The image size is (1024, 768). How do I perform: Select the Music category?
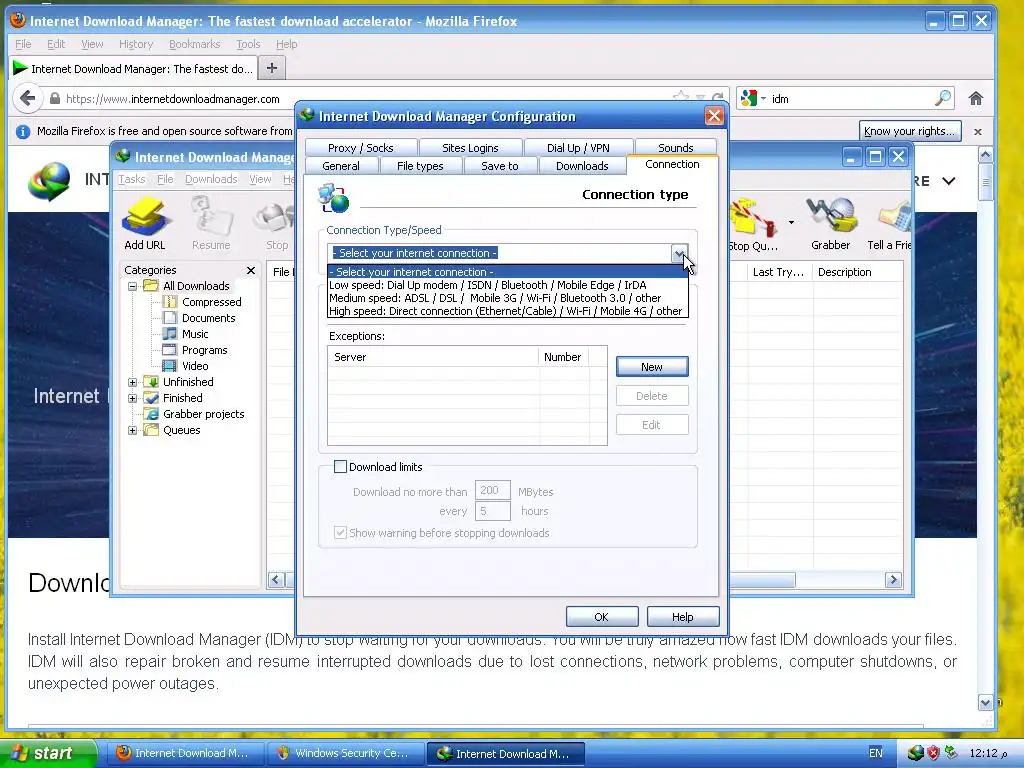coord(195,334)
